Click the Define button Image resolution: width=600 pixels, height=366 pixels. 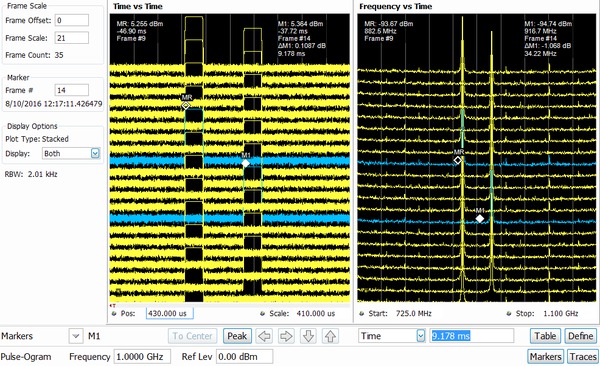(x=580, y=336)
